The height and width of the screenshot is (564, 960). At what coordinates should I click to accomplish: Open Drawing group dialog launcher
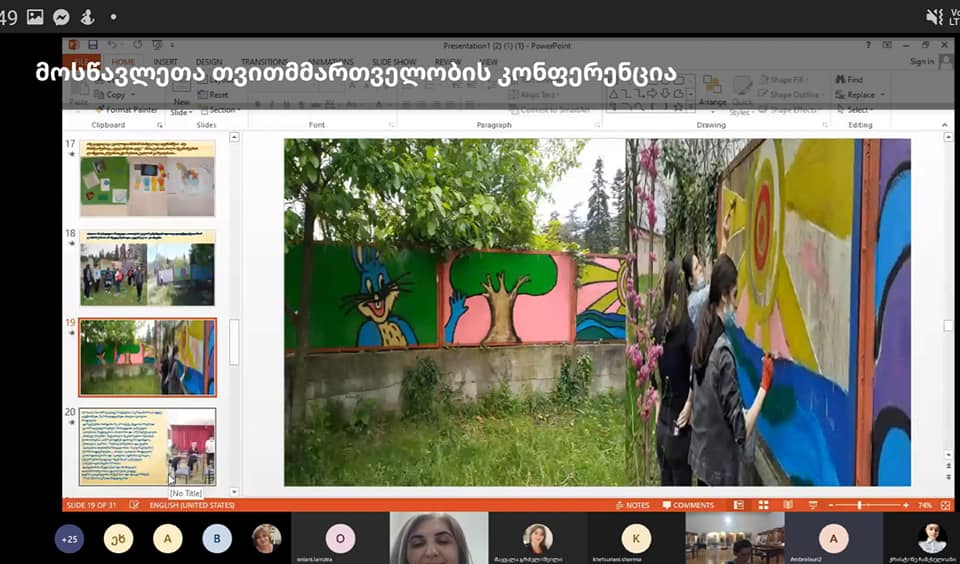pyautogui.click(x=823, y=125)
